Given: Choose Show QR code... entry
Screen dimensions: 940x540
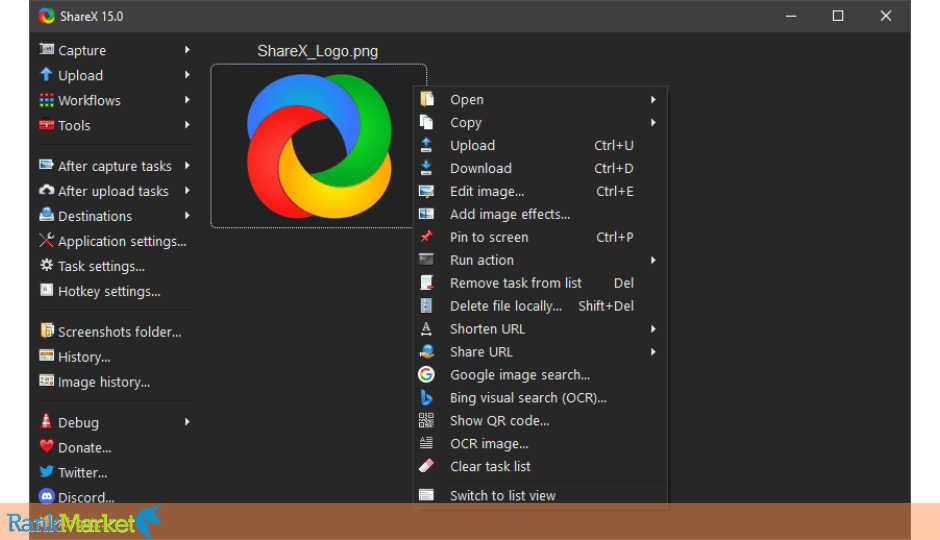Looking at the screenshot, I should (x=540, y=421).
